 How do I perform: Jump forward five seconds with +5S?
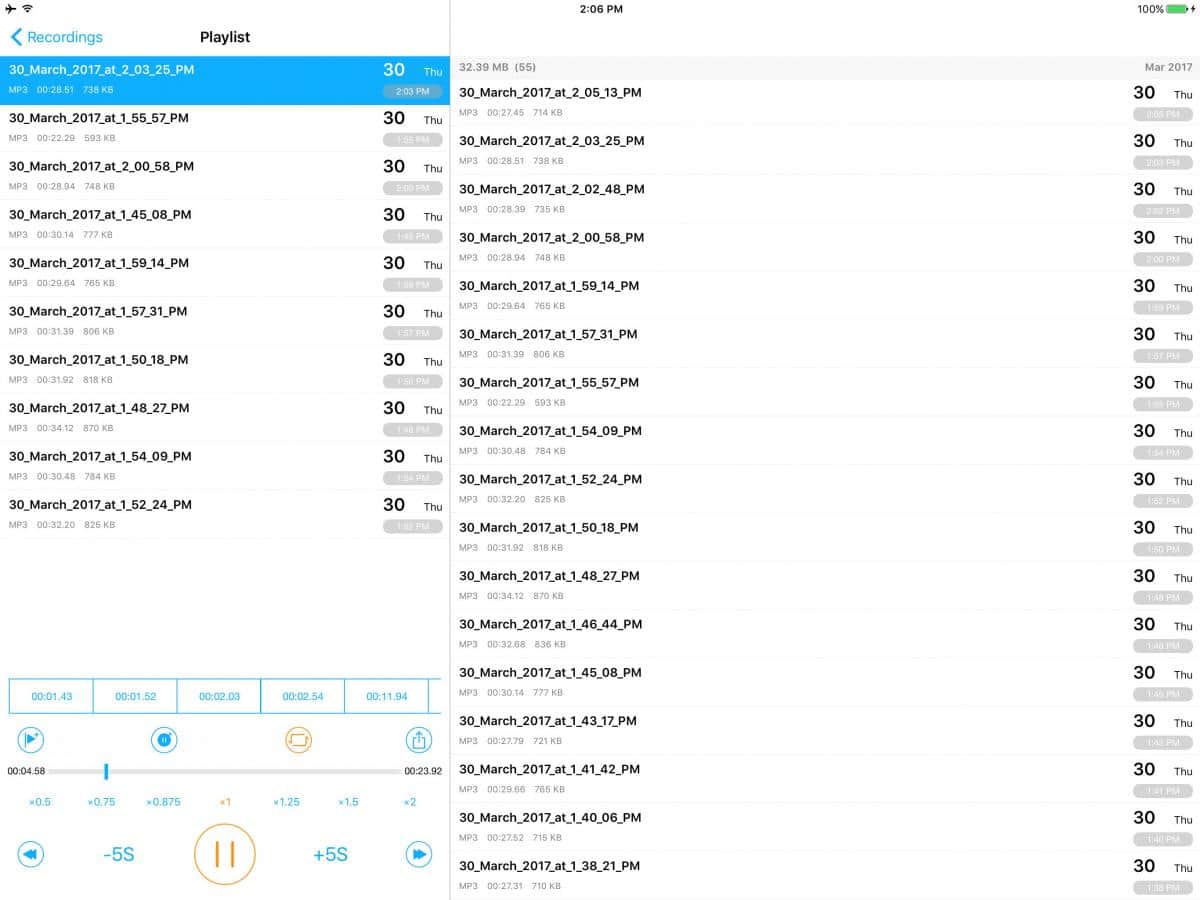coord(330,855)
